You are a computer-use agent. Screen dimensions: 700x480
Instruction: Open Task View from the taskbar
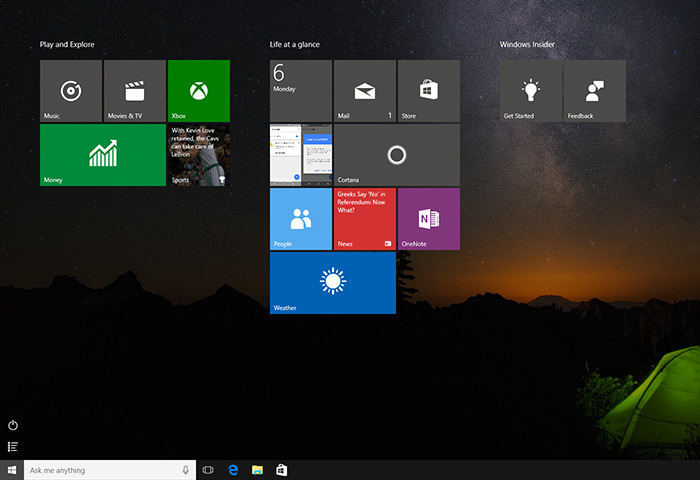tap(208, 470)
